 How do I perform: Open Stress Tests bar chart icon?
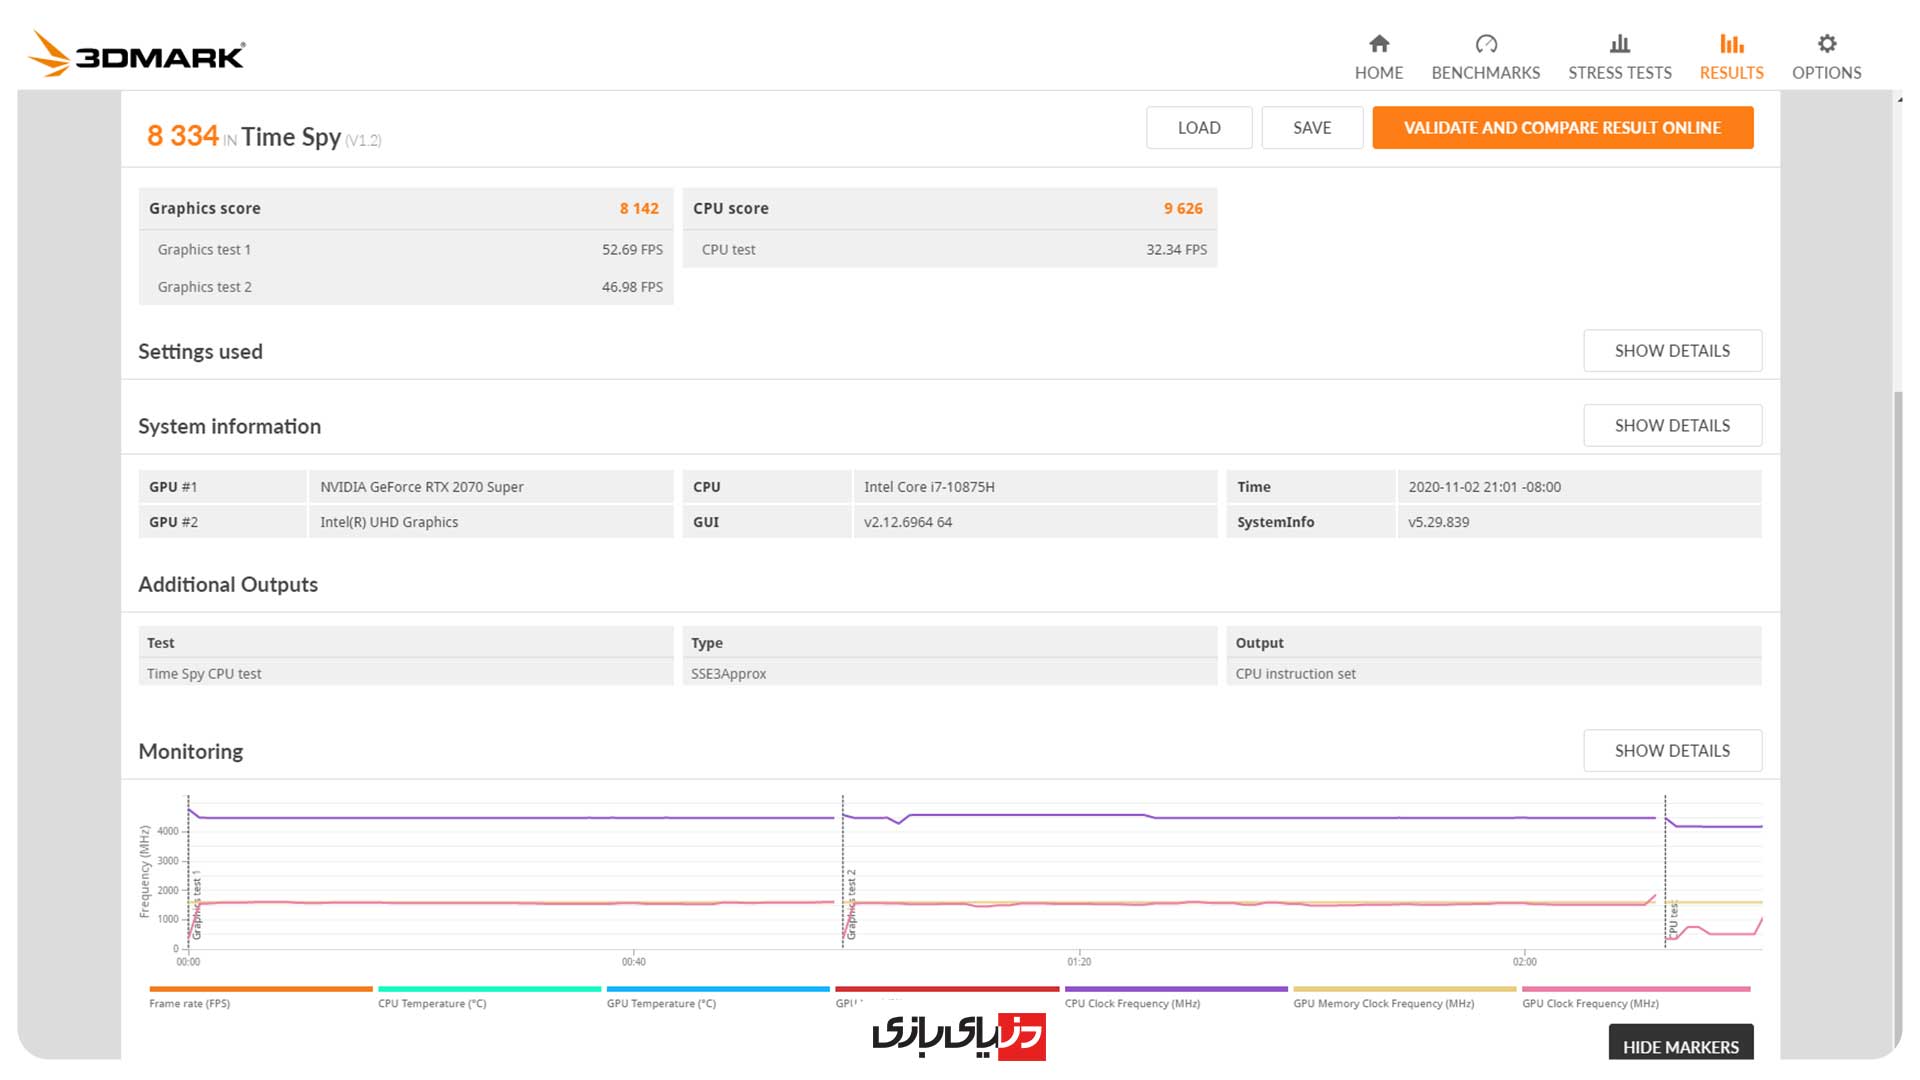point(1620,43)
